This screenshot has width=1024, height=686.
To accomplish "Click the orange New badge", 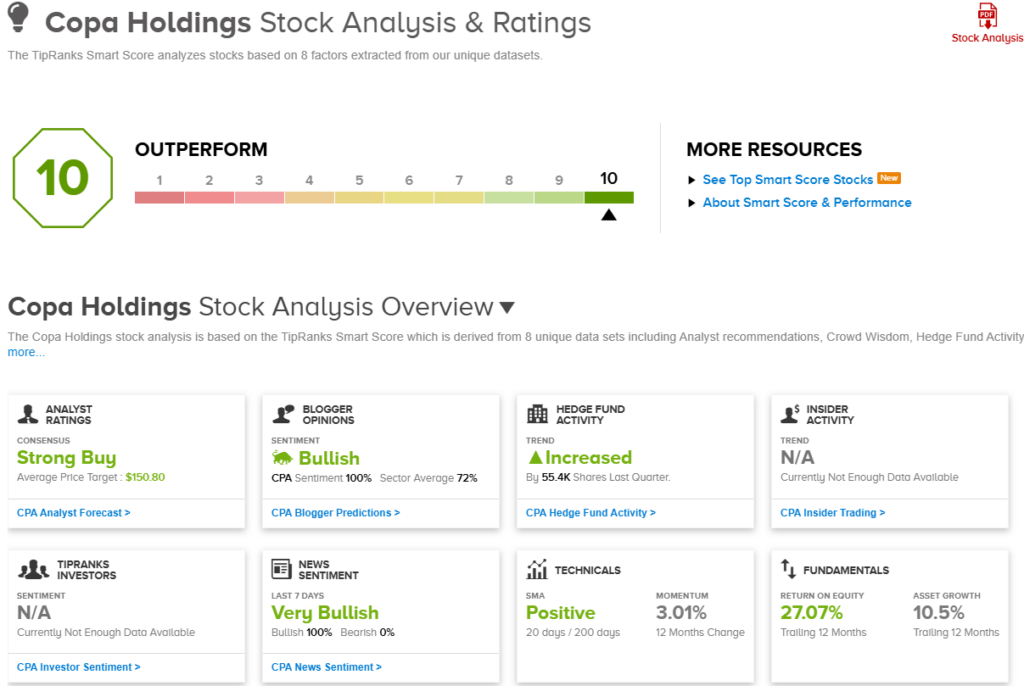I will point(889,178).
